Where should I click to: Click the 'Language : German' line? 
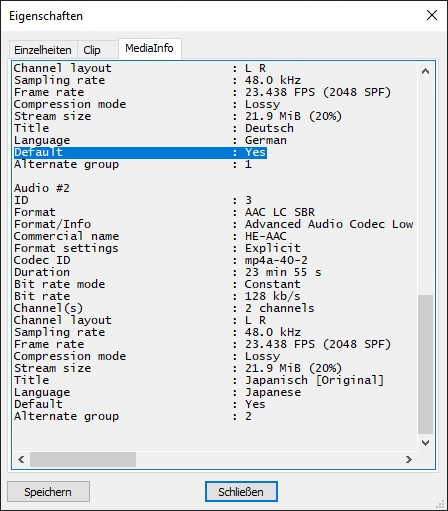(x=150, y=140)
